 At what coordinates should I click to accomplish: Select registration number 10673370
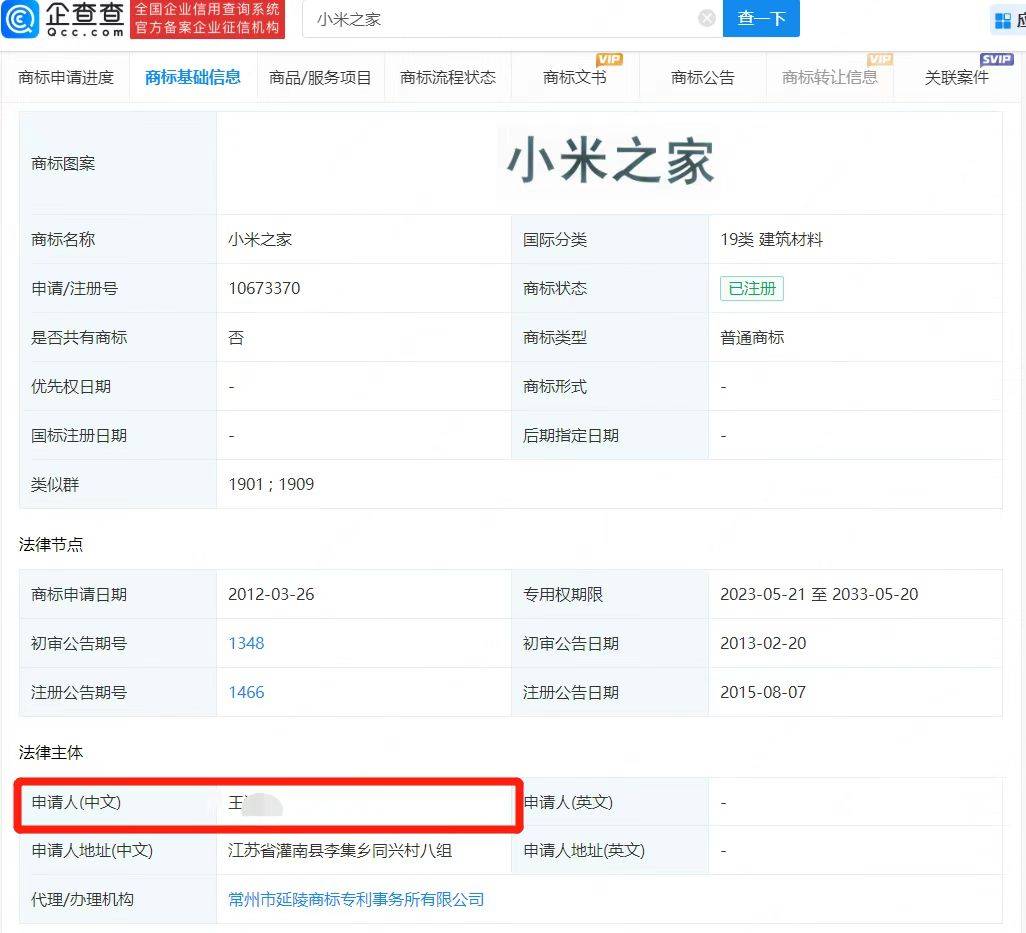pyautogui.click(x=264, y=289)
